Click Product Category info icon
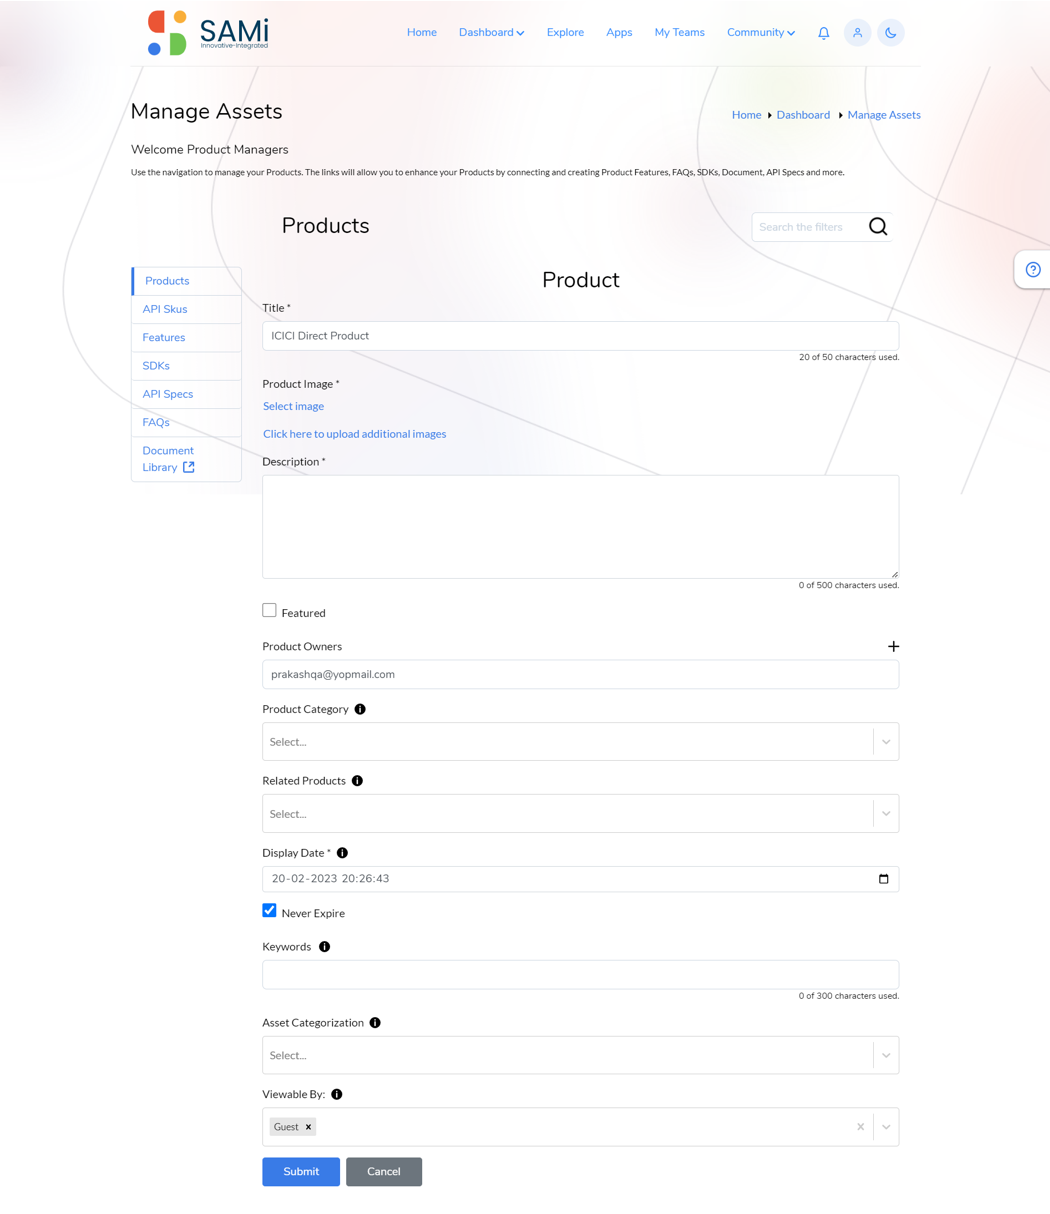The width and height of the screenshot is (1050, 1214). tap(360, 709)
